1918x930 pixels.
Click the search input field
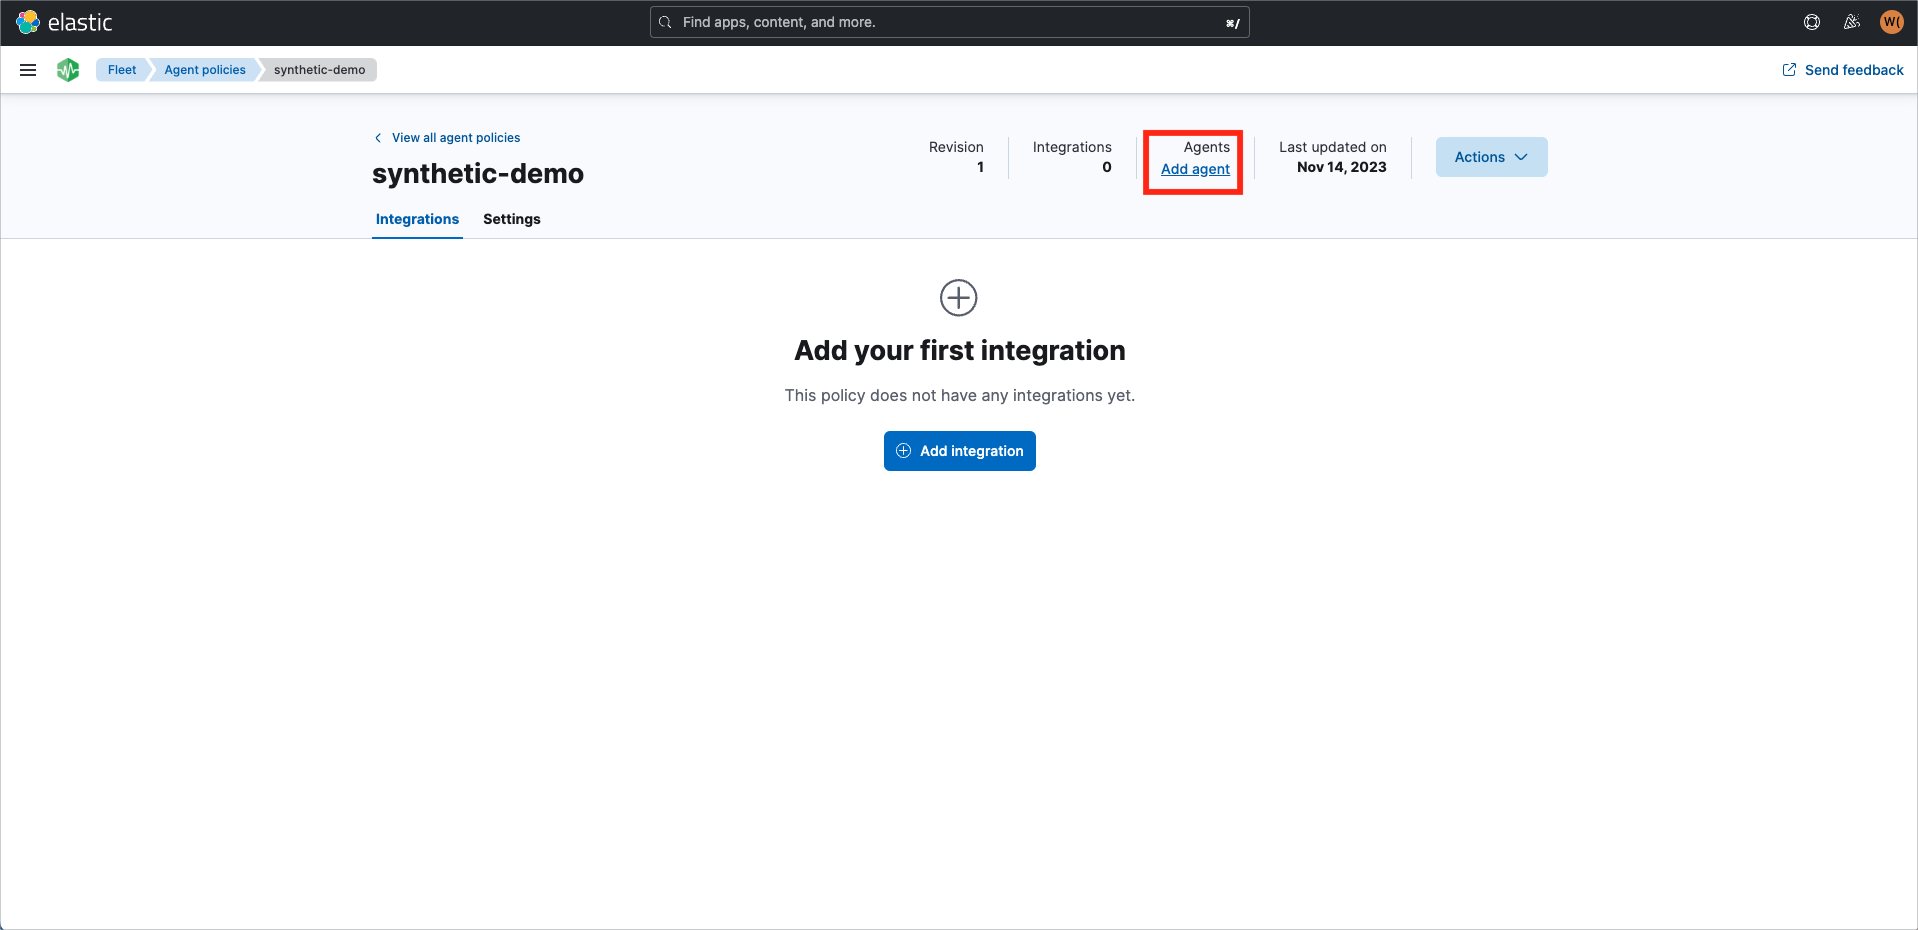(x=949, y=22)
